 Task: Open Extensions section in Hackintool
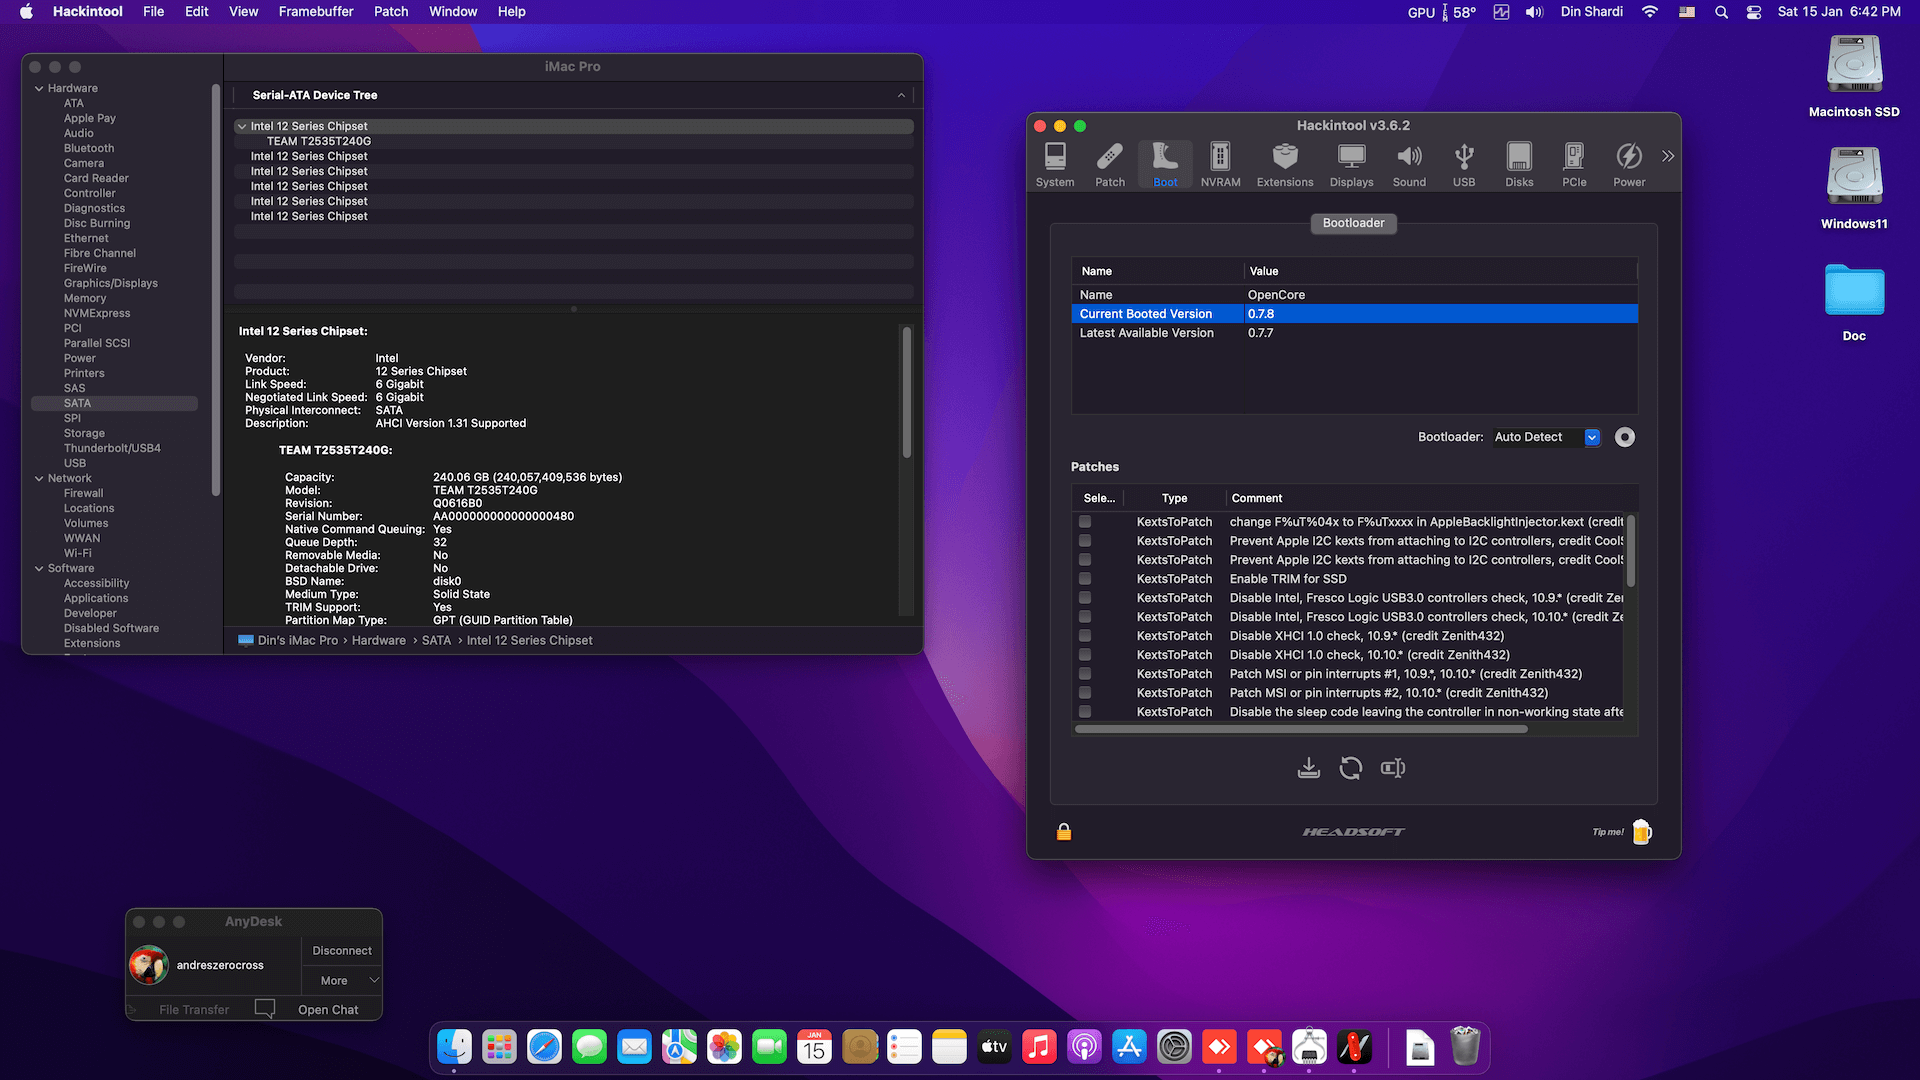pyautogui.click(x=1285, y=165)
